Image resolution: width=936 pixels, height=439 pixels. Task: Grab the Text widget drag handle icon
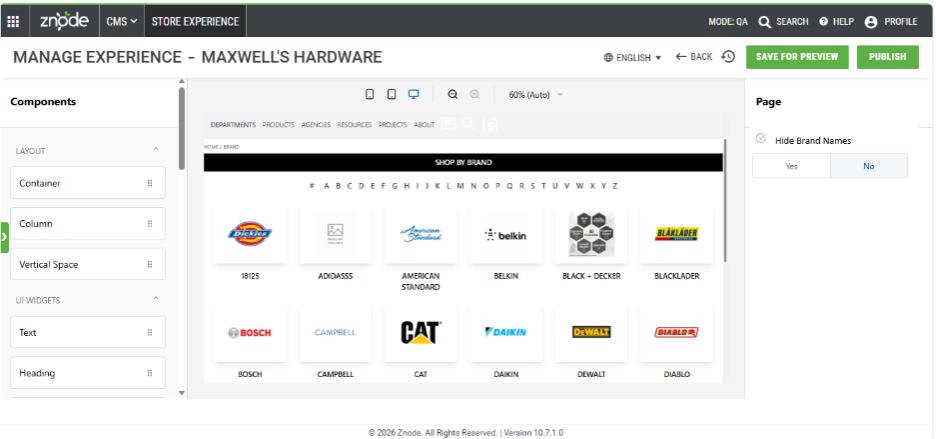150,332
